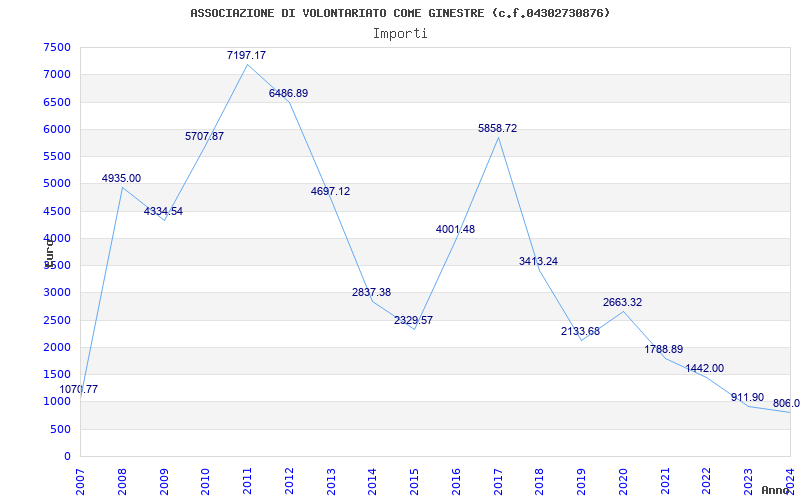This screenshot has height=500, width=800.
Task: Select data label 5707.87
Action: (204, 136)
